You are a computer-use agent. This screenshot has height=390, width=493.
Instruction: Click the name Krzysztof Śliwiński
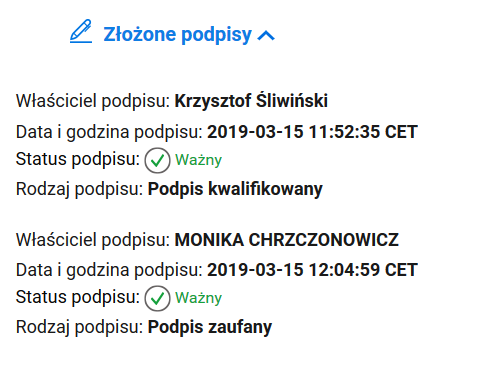click(251, 101)
